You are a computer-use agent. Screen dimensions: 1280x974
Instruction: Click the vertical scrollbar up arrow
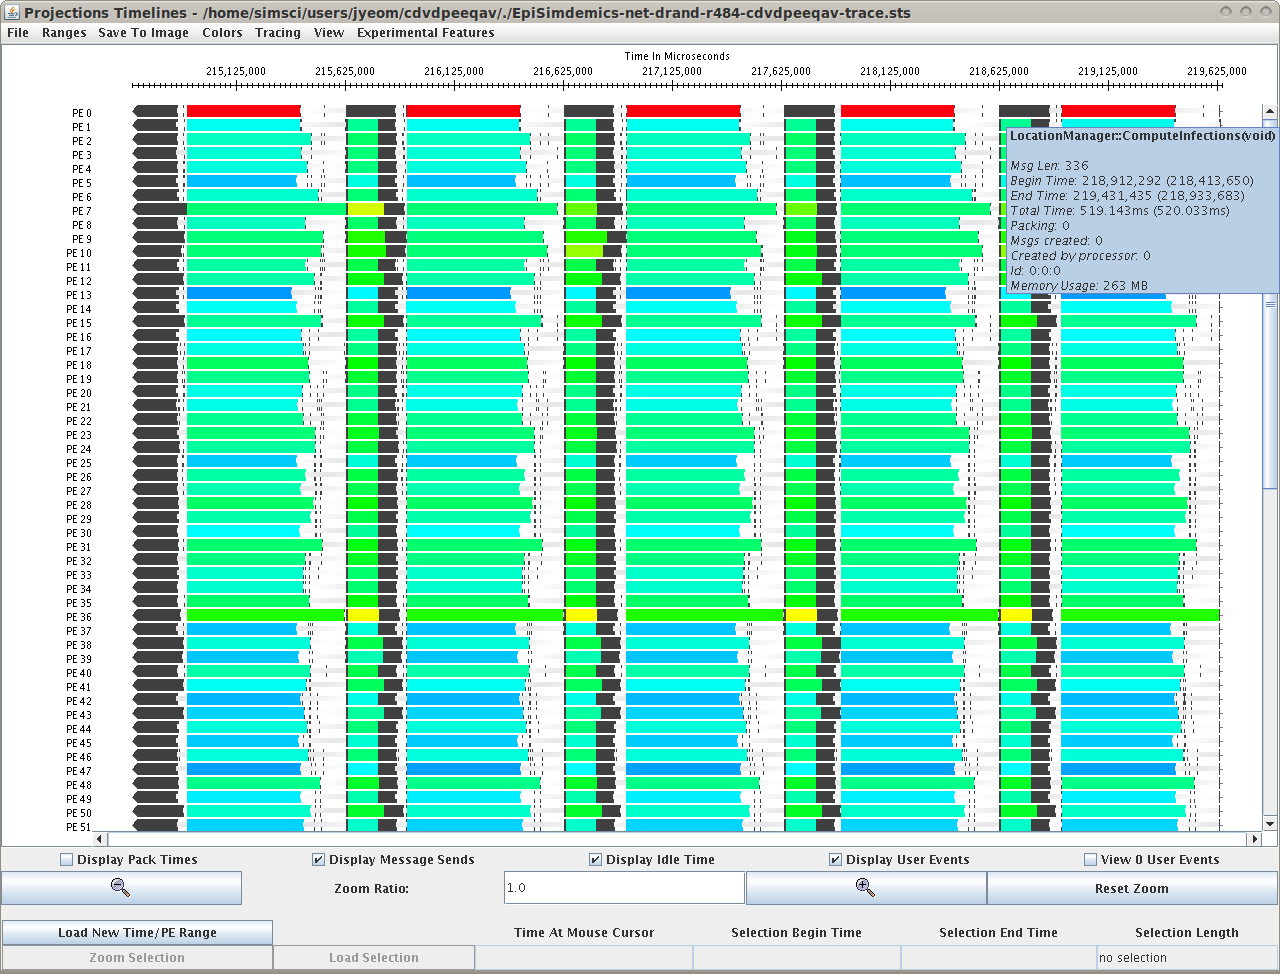(1270, 113)
